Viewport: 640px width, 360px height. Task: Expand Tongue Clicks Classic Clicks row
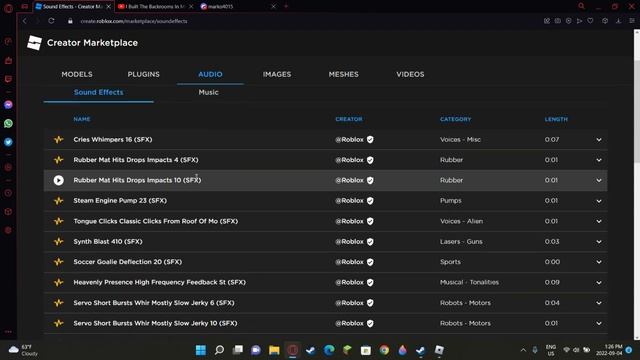coord(599,221)
